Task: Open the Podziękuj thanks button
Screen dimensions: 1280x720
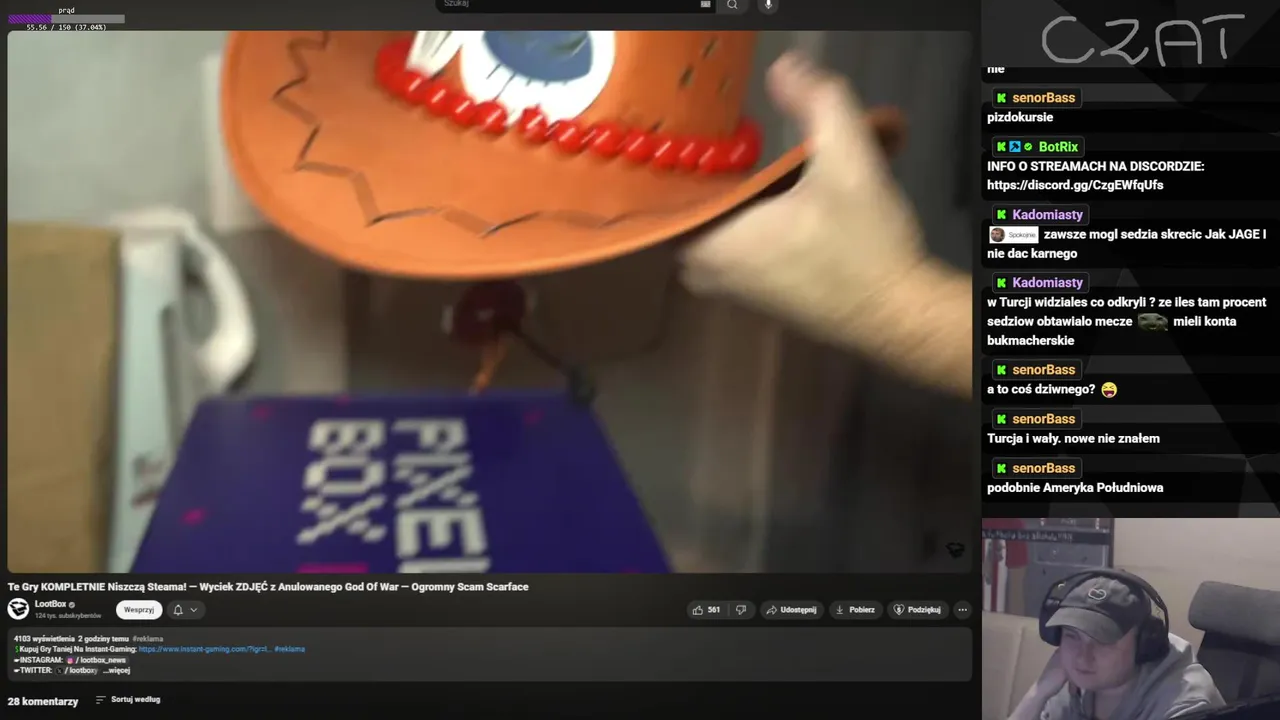Action: click(917, 609)
